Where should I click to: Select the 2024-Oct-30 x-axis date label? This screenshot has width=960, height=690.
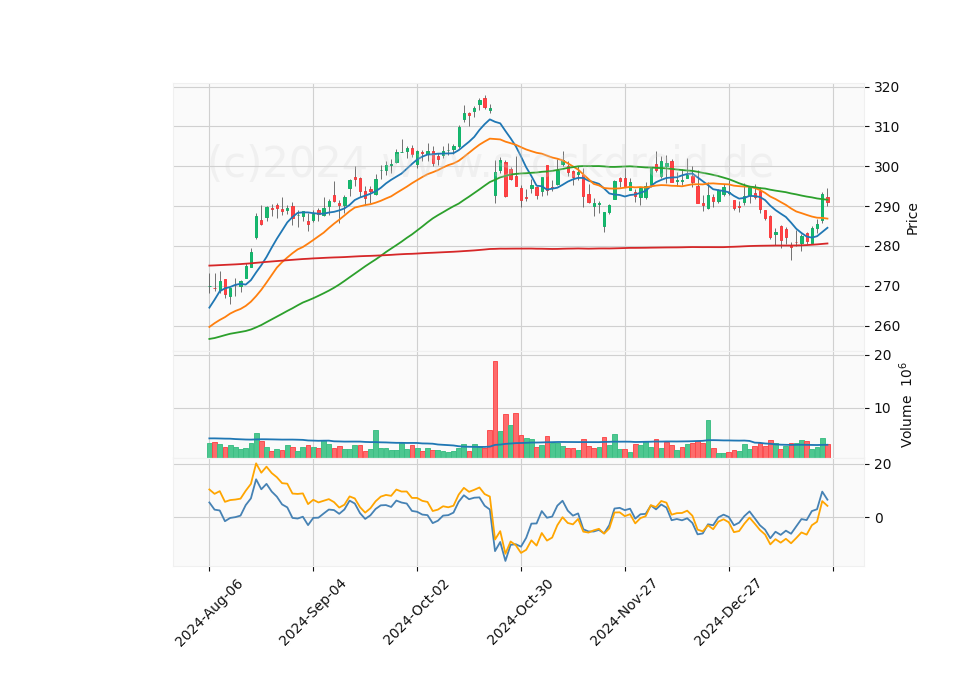coord(521,612)
